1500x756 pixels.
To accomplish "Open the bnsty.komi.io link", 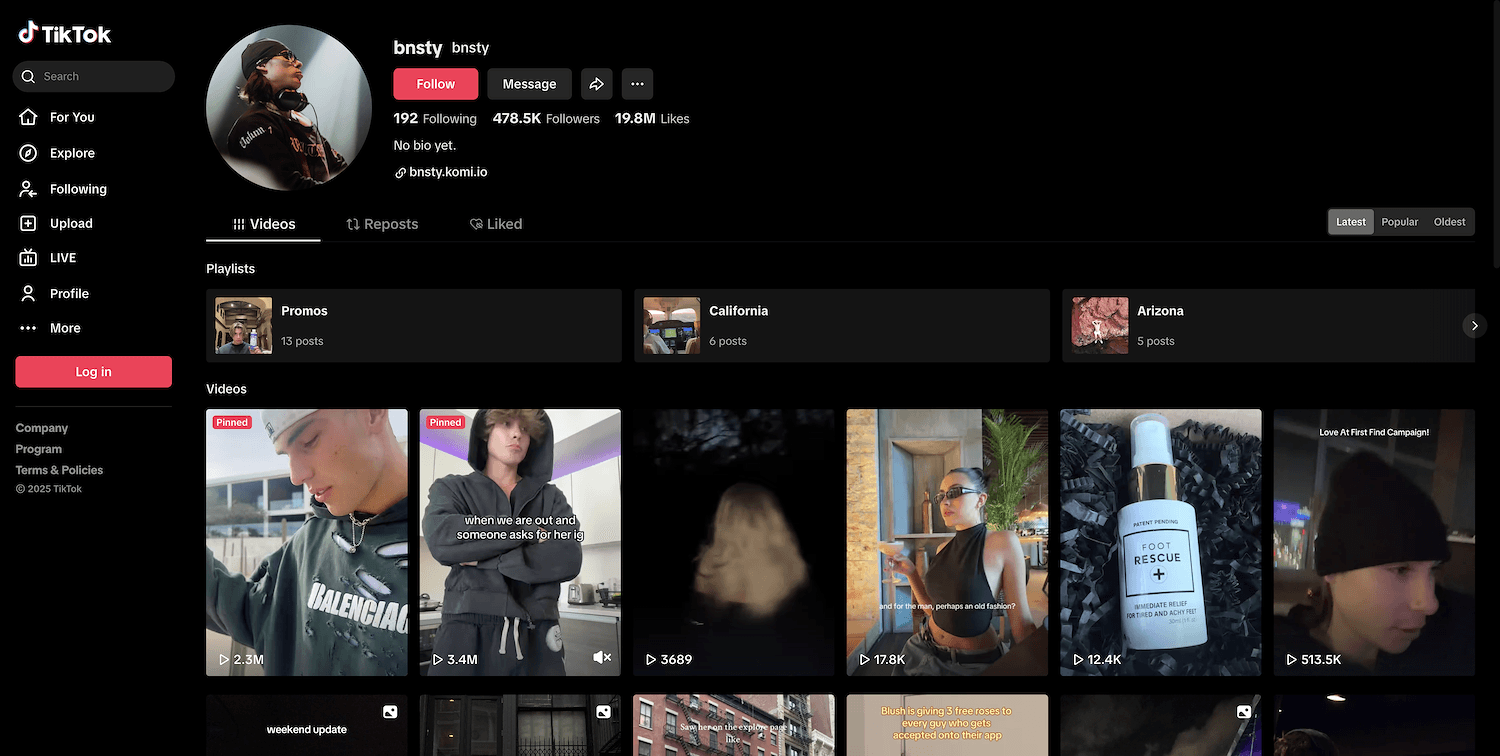I will (x=448, y=172).
